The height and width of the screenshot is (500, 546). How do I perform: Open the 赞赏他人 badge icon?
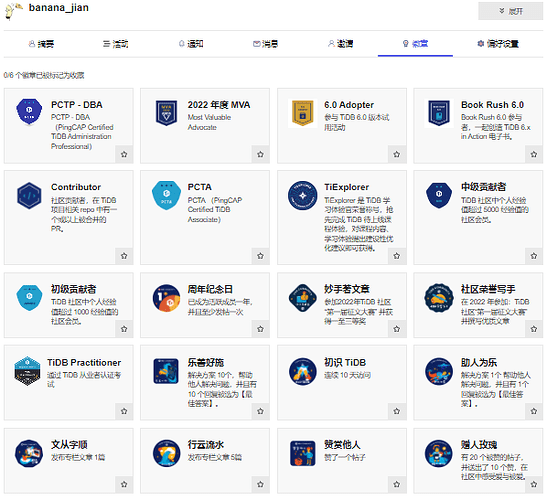click(303, 453)
